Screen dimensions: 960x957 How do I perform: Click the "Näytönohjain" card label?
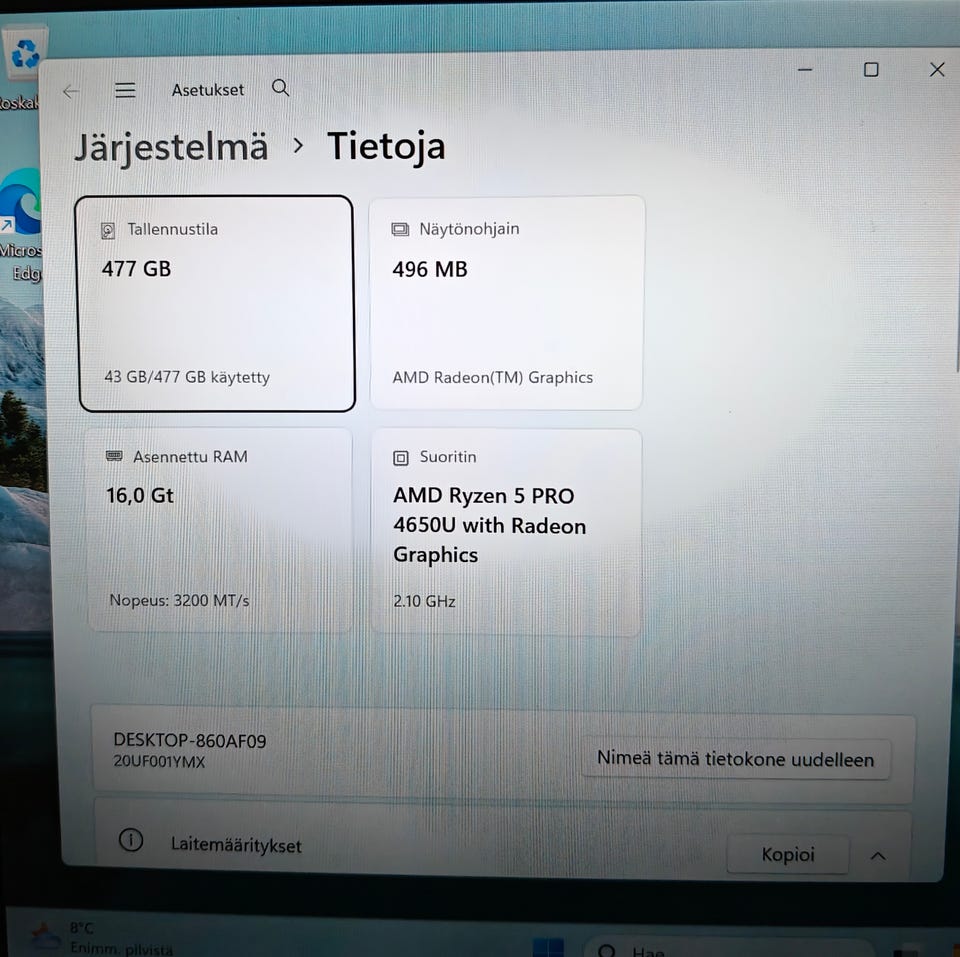(x=469, y=229)
